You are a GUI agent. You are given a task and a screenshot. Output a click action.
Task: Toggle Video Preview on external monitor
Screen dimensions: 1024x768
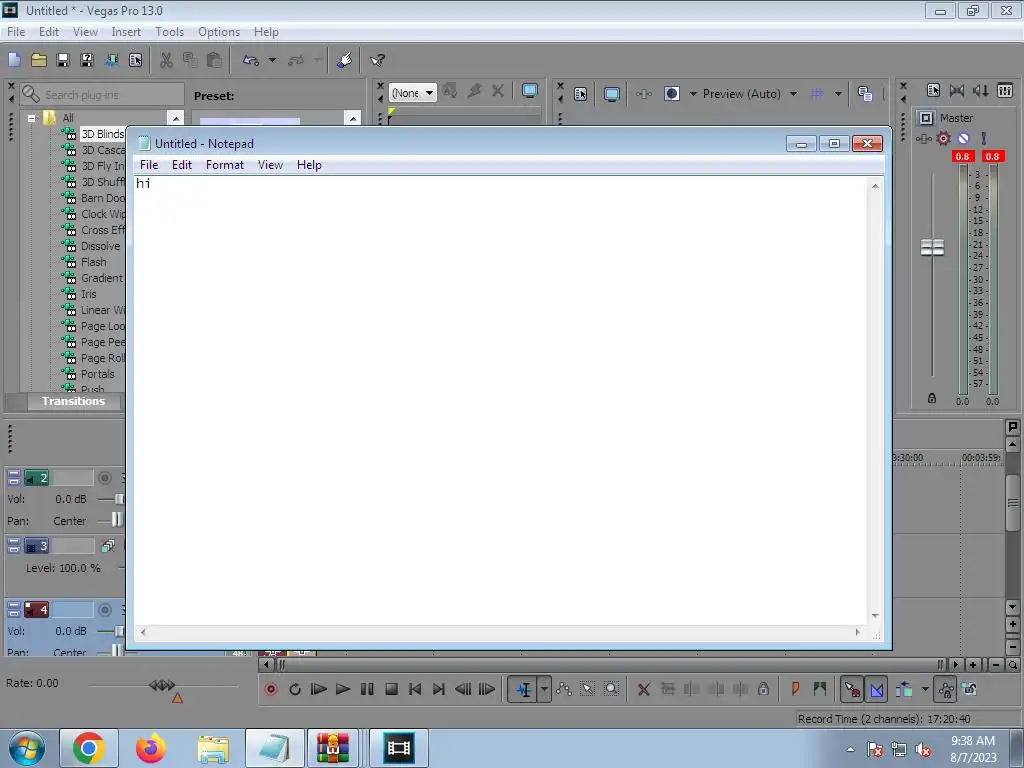(612, 94)
